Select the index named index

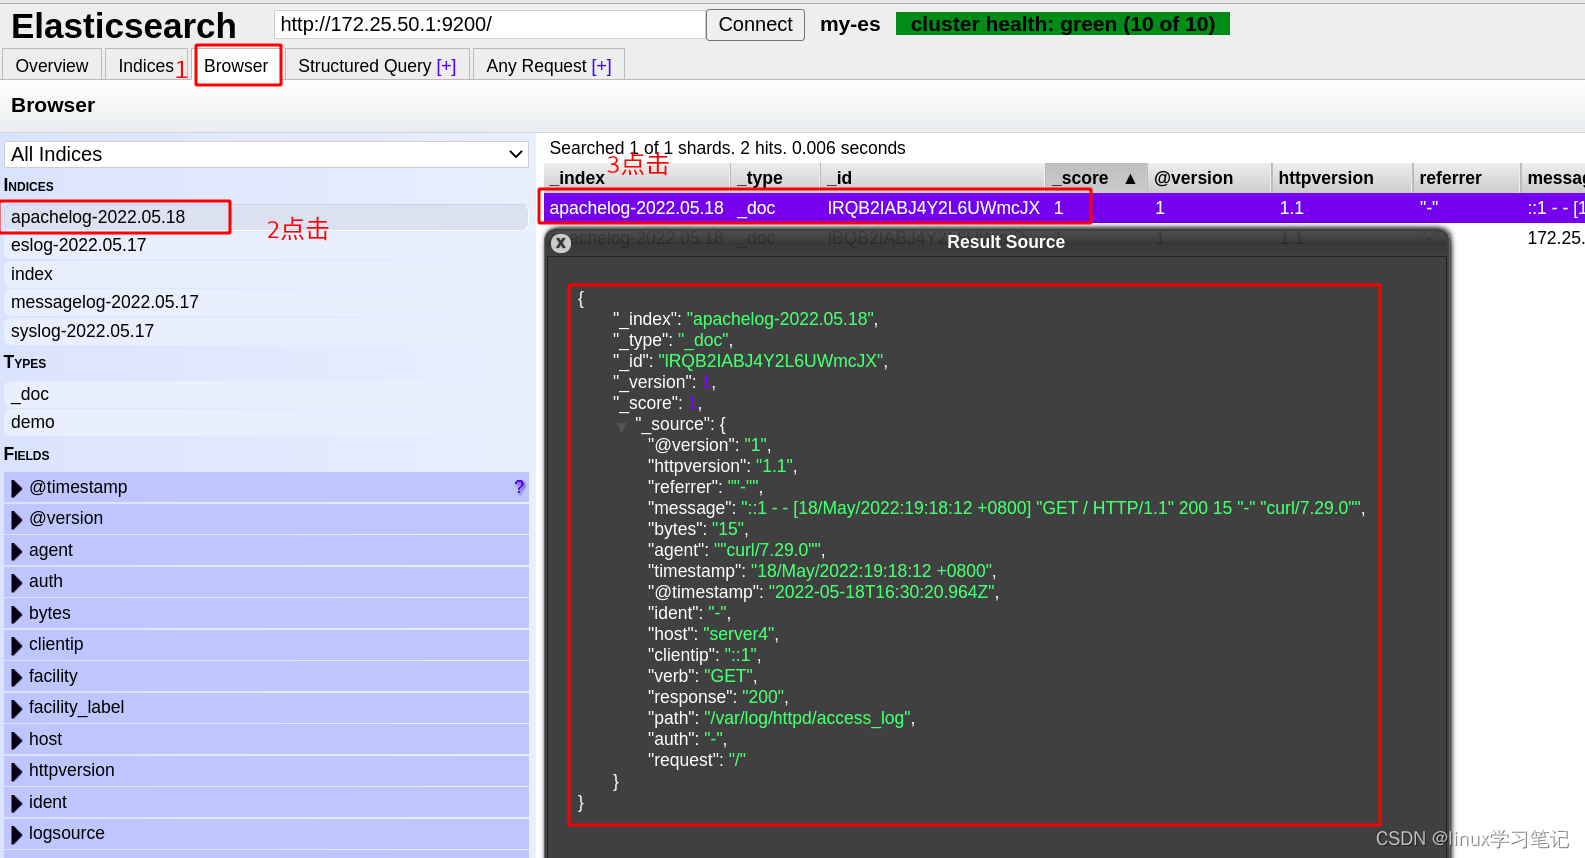pyautogui.click(x=266, y=274)
